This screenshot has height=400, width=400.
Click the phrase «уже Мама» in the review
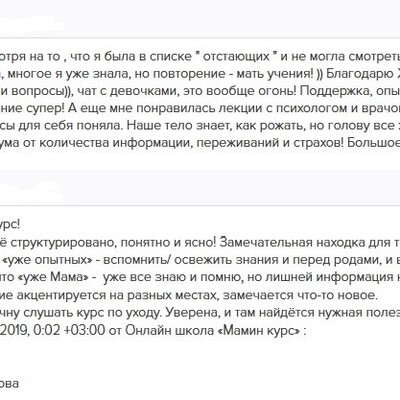[x=55, y=277]
